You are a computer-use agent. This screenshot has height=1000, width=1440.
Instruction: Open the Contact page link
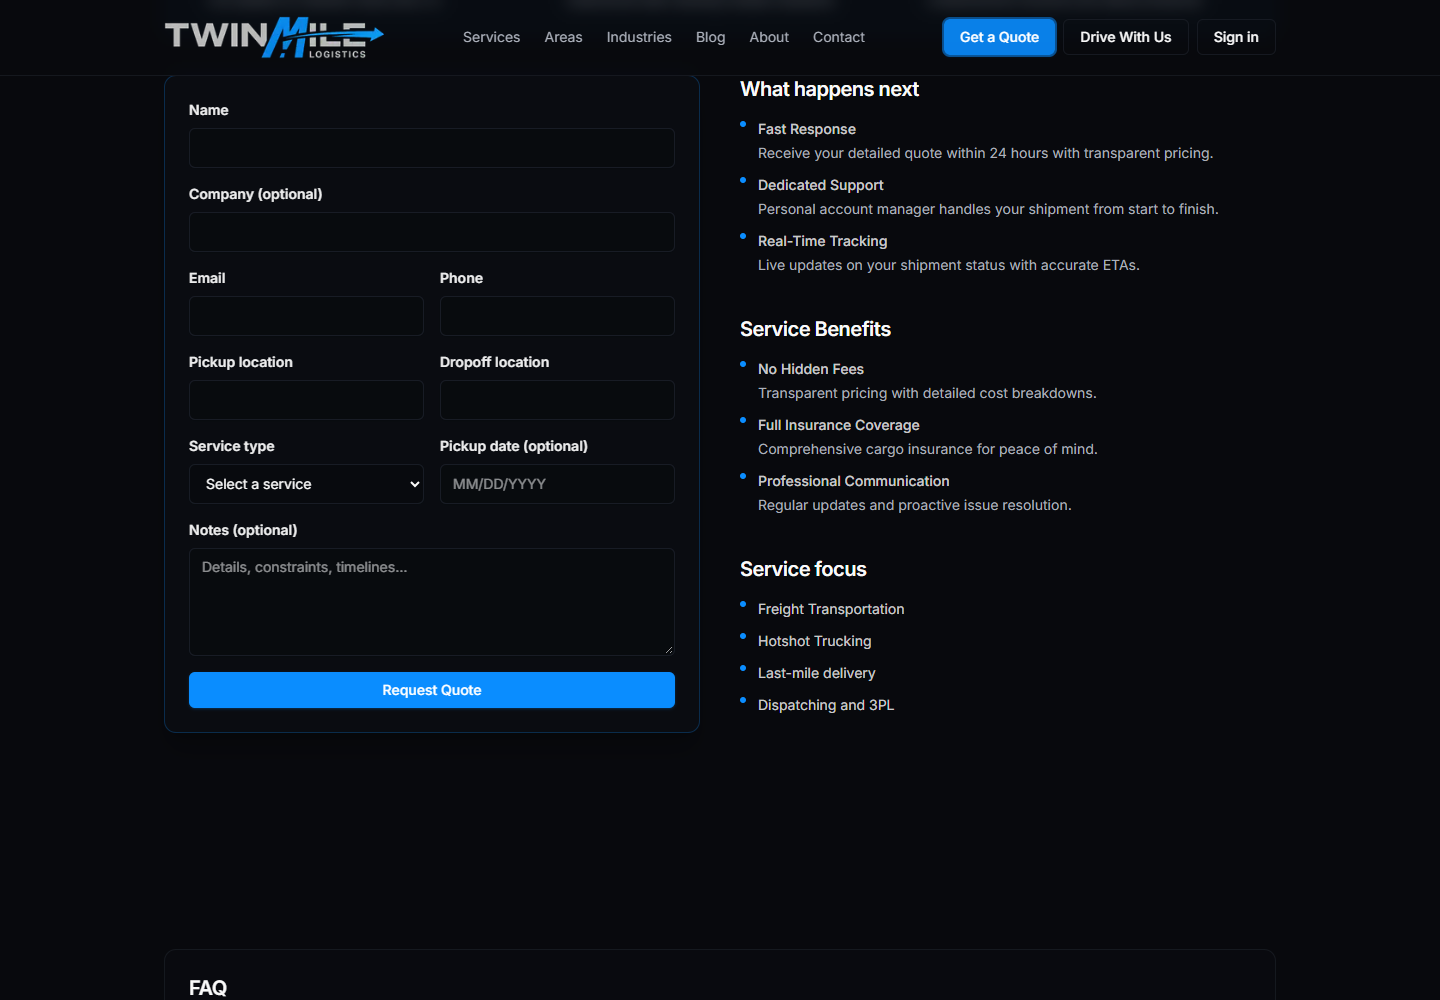pyautogui.click(x=839, y=37)
